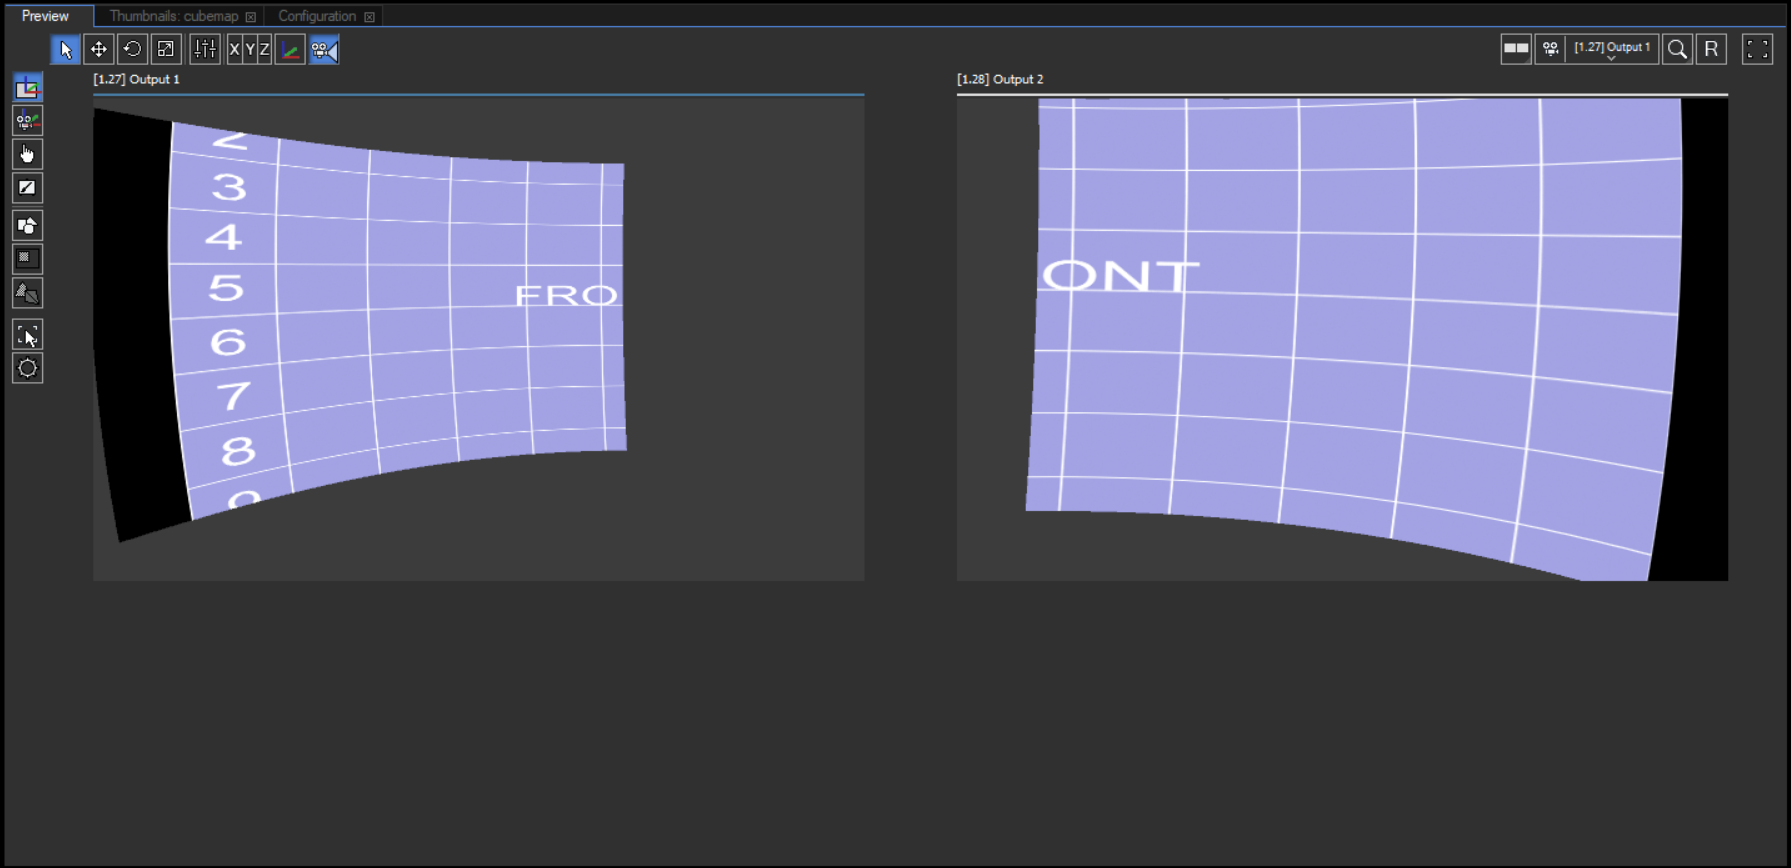Open the Configuration tab
Image resolution: width=1791 pixels, height=868 pixels.
click(316, 16)
